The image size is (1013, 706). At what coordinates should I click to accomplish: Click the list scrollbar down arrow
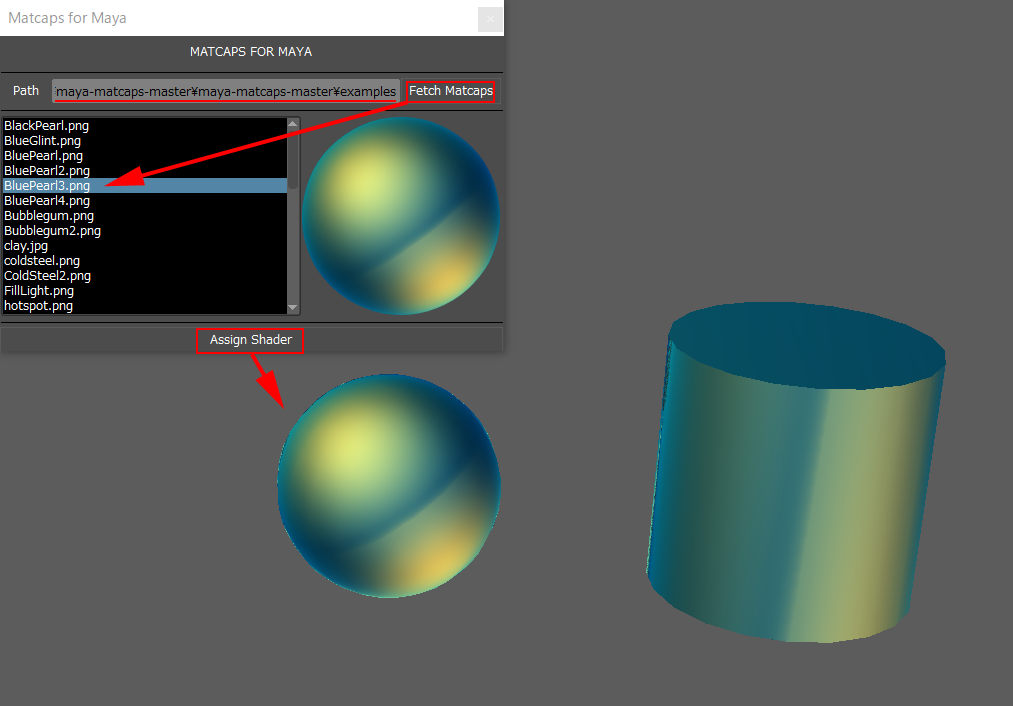pyautogui.click(x=293, y=308)
